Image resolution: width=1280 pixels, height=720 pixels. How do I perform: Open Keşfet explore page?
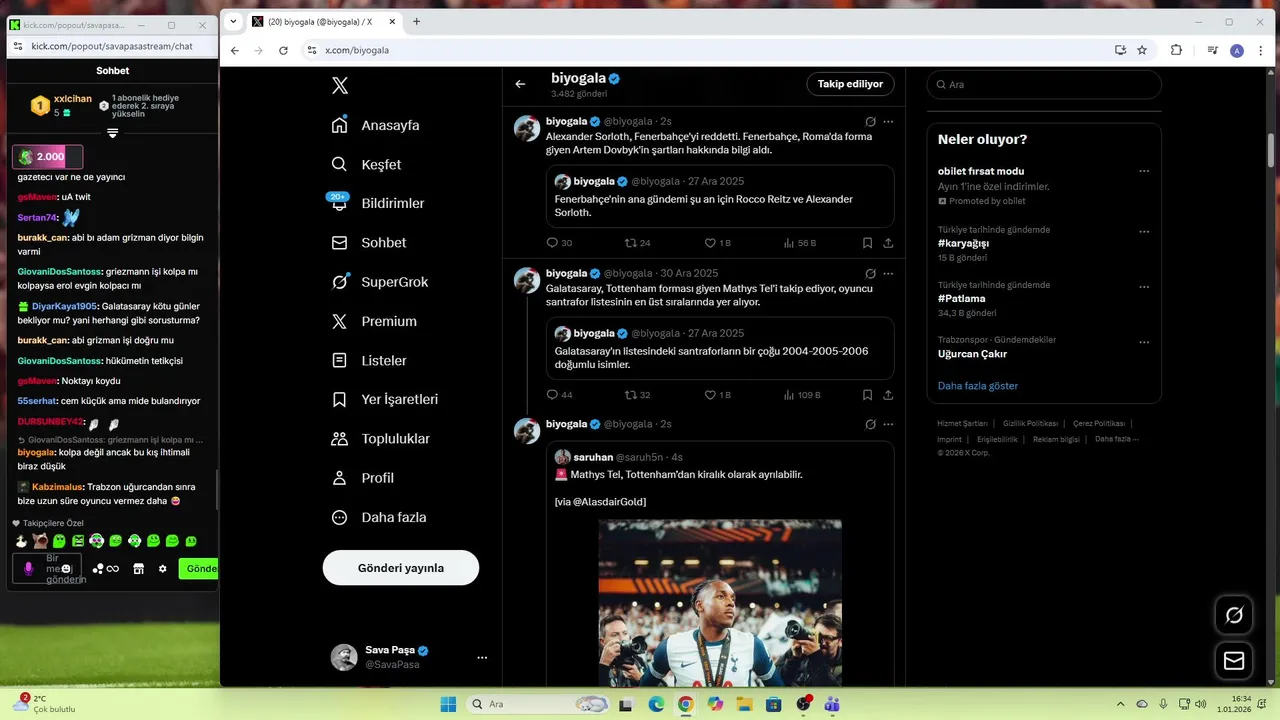click(x=366, y=164)
